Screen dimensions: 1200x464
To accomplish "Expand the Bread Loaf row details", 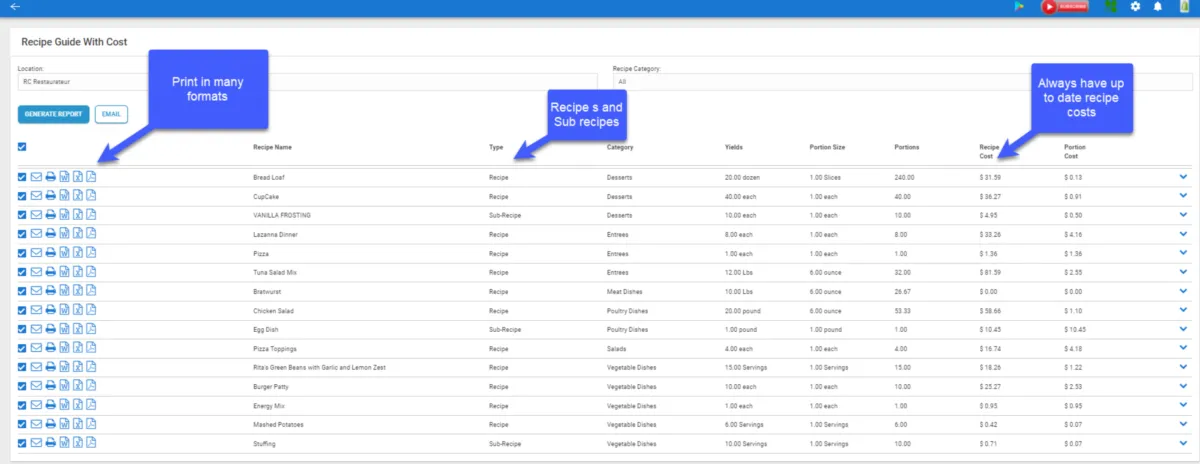I will tap(1183, 177).
